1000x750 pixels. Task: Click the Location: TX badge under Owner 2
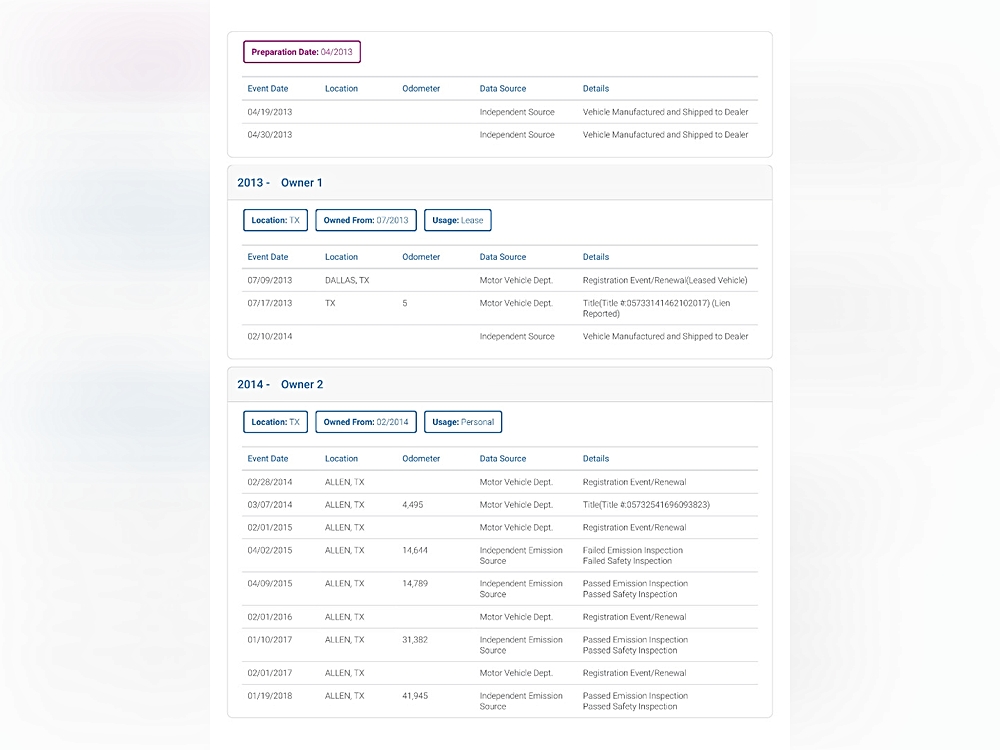(x=275, y=422)
